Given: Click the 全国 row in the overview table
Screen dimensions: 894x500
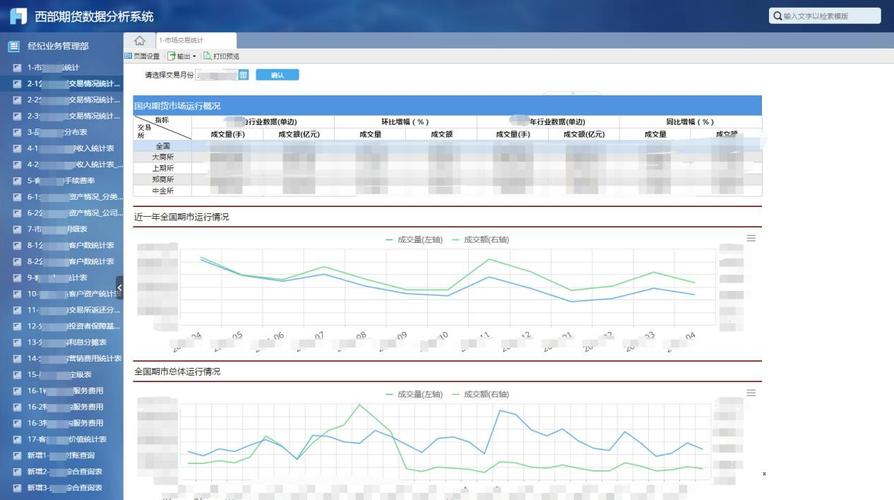Looking at the screenshot, I should [448, 146].
